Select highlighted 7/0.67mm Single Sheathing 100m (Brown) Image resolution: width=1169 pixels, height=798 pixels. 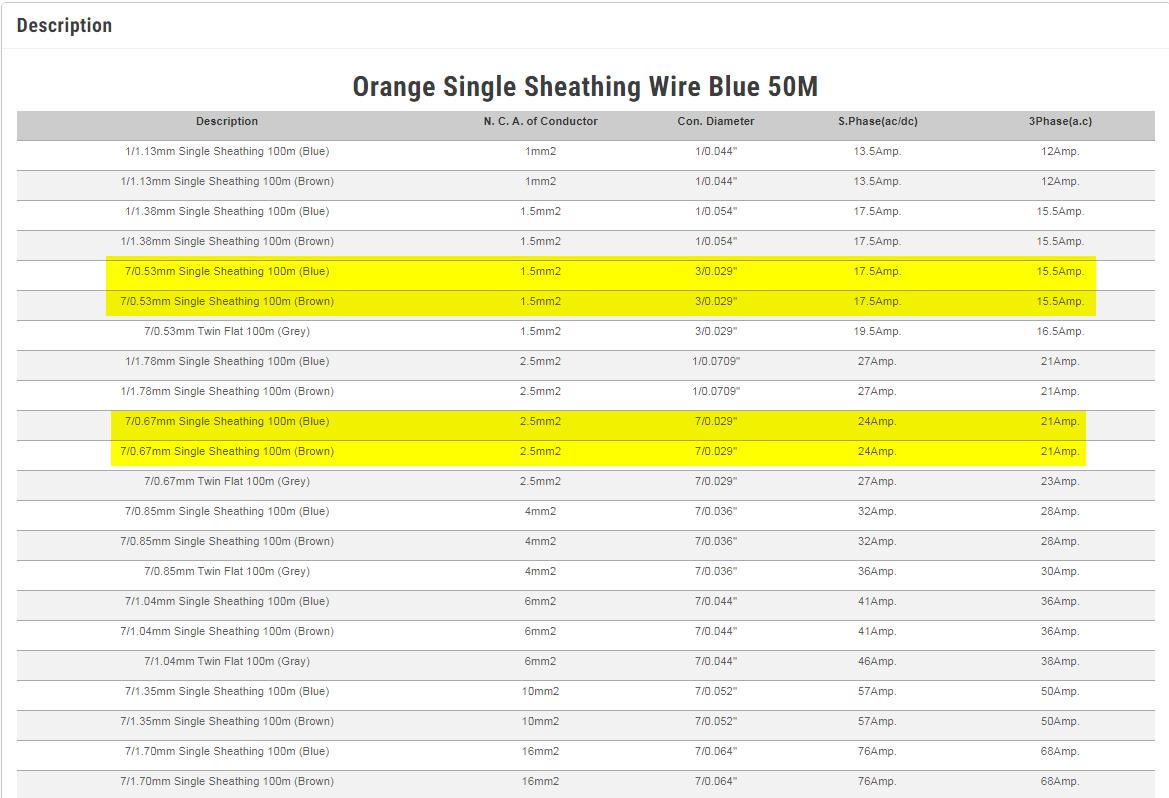pyautogui.click(x=585, y=456)
